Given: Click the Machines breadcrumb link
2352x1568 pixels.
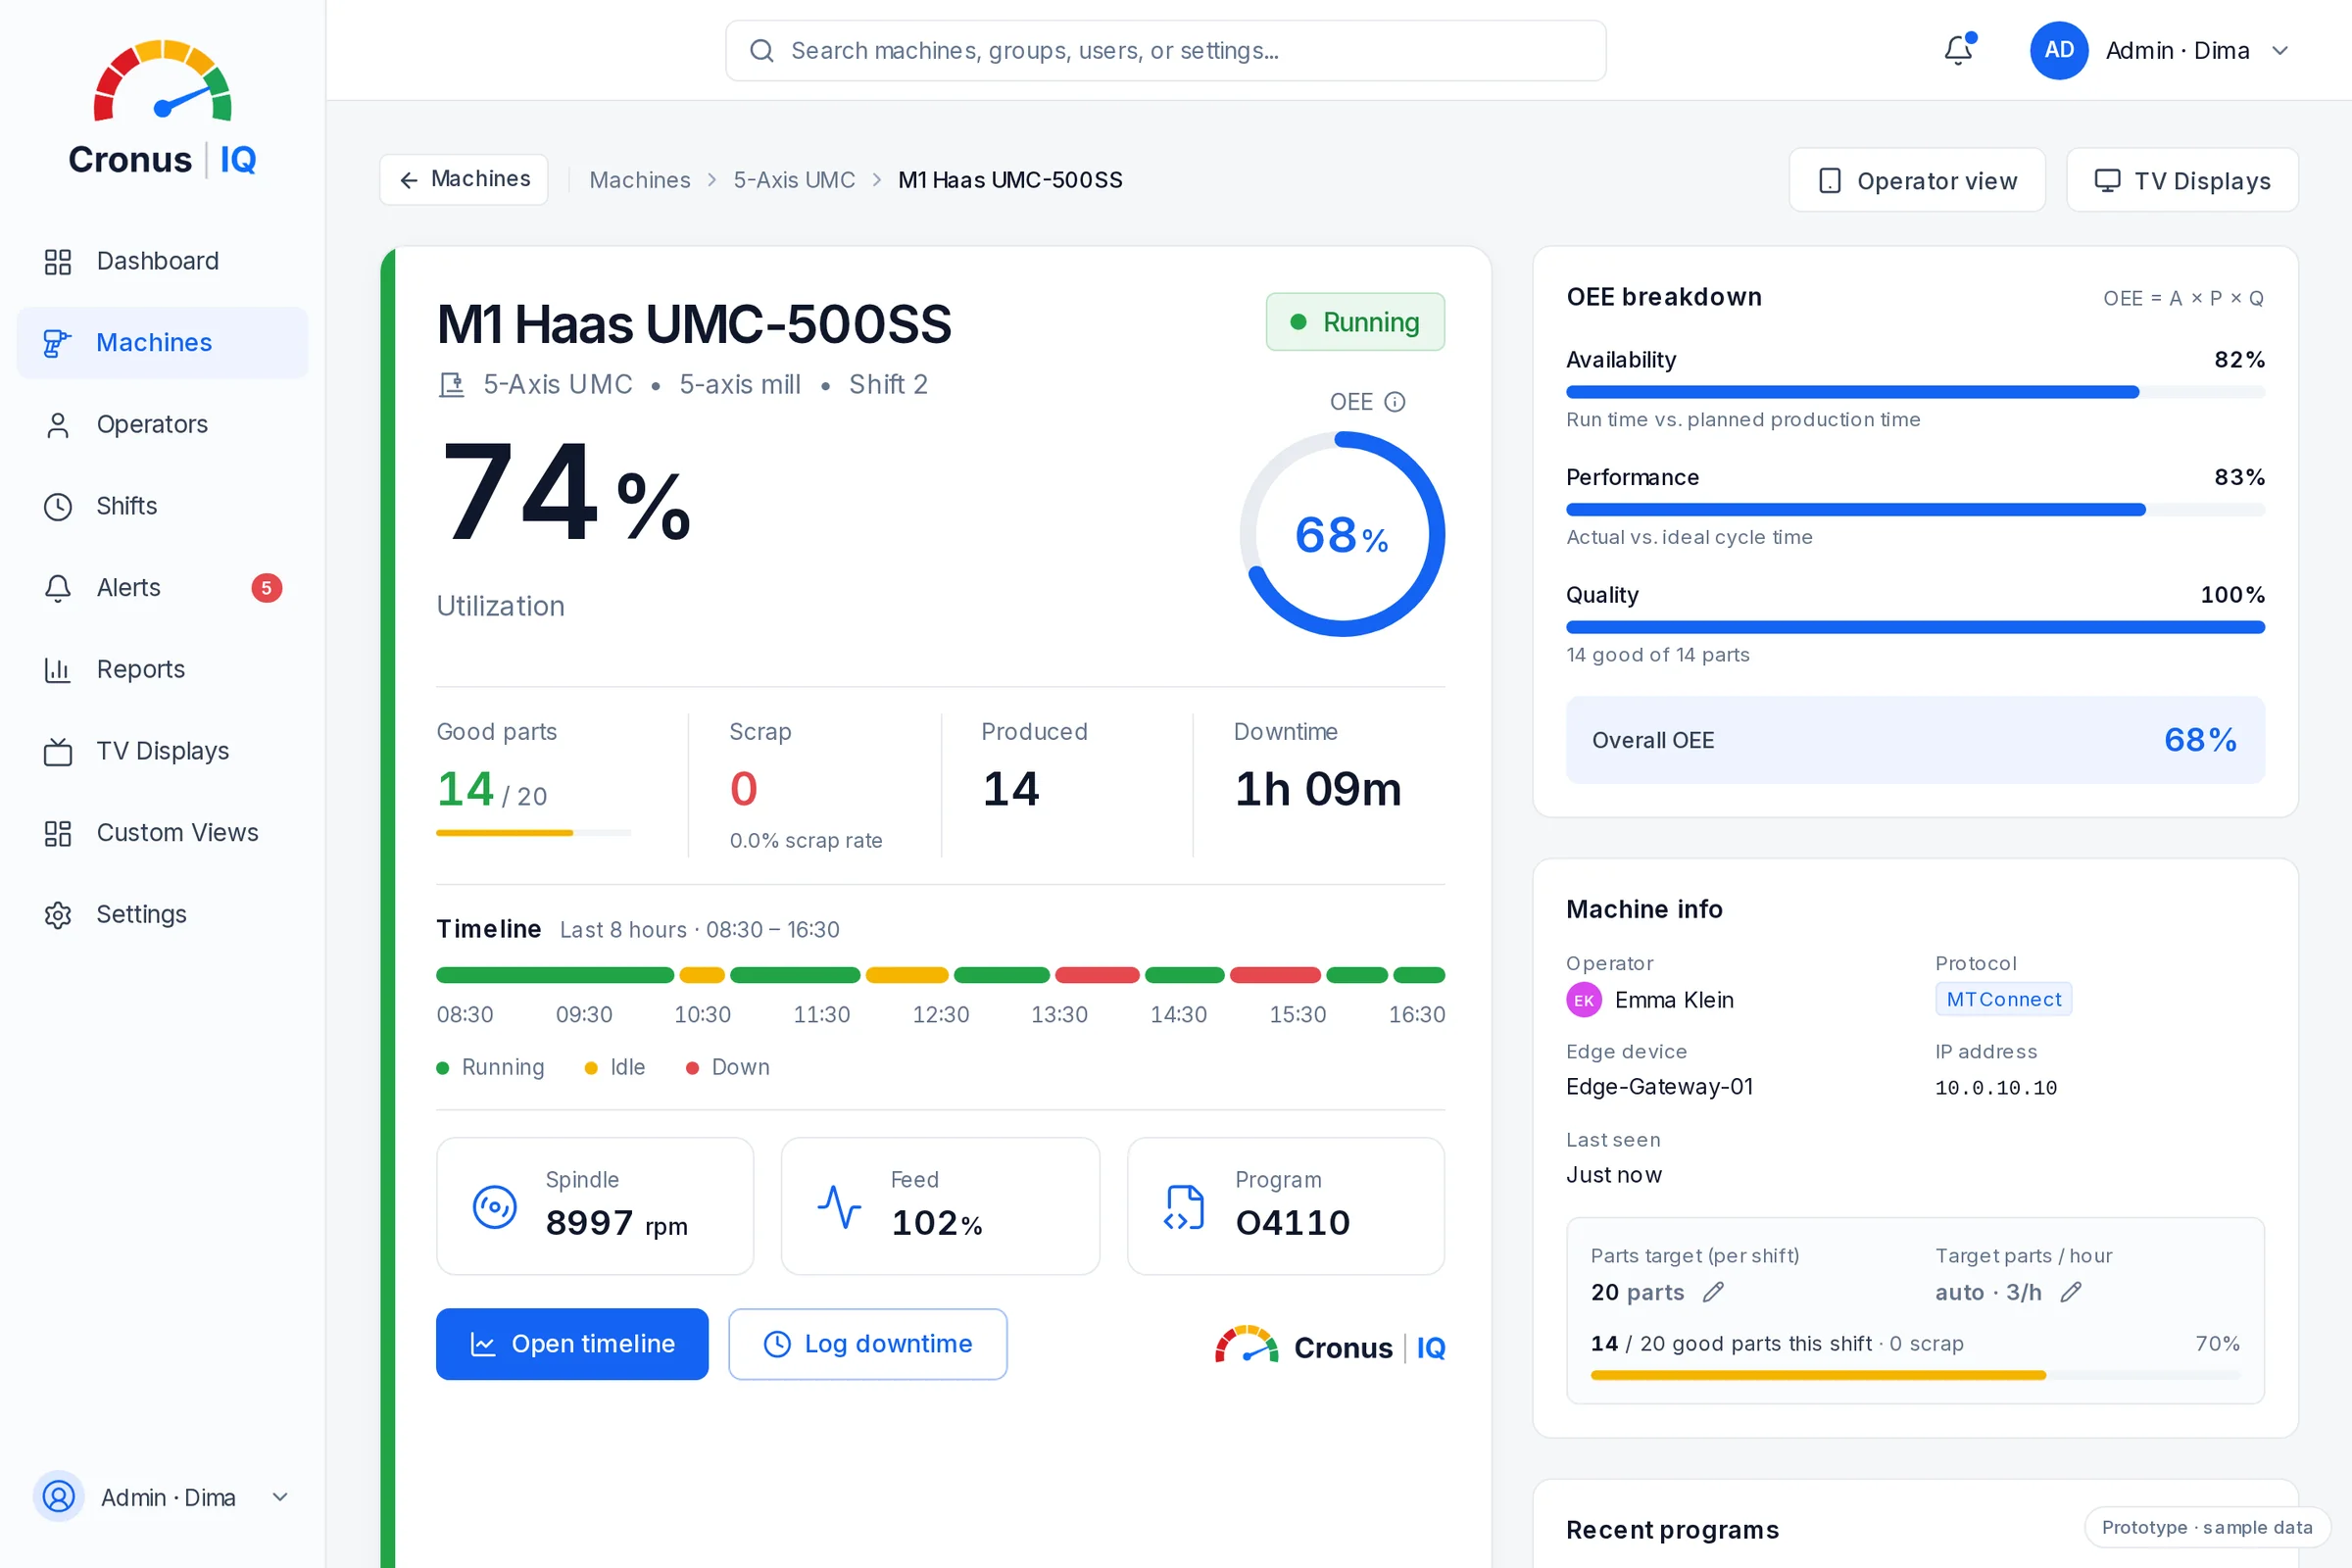Looking at the screenshot, I should 640,180.
